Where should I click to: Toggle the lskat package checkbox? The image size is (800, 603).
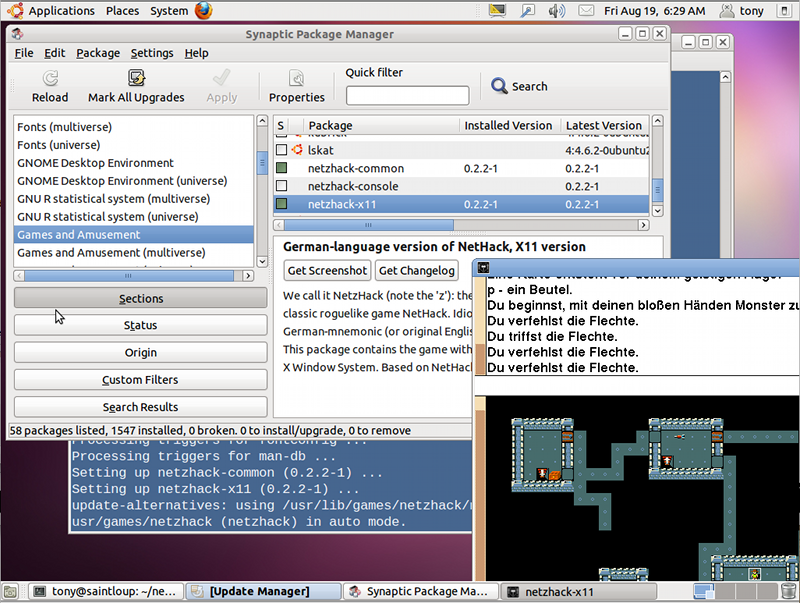[x=281, y=149]
